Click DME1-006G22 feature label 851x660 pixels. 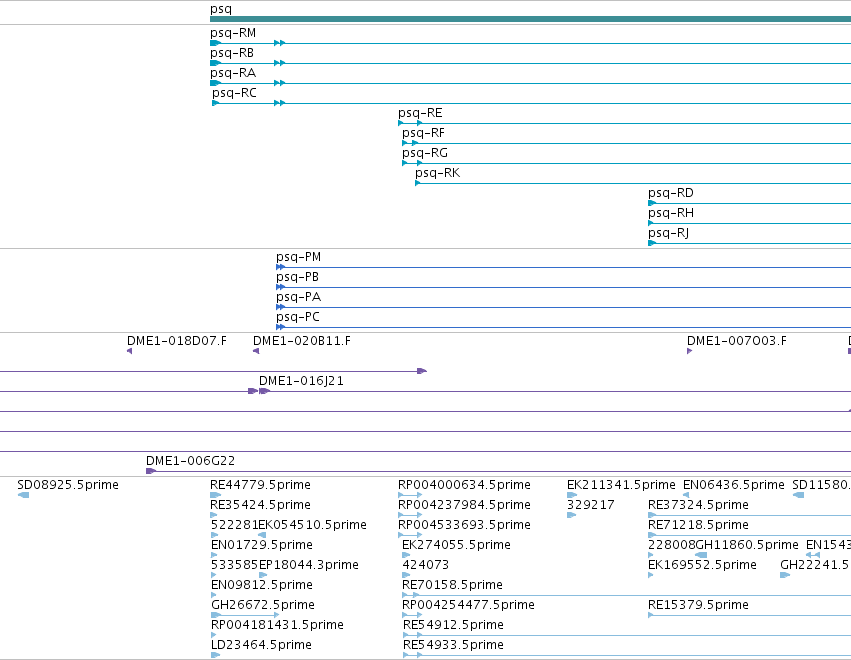tap(190, 461)
